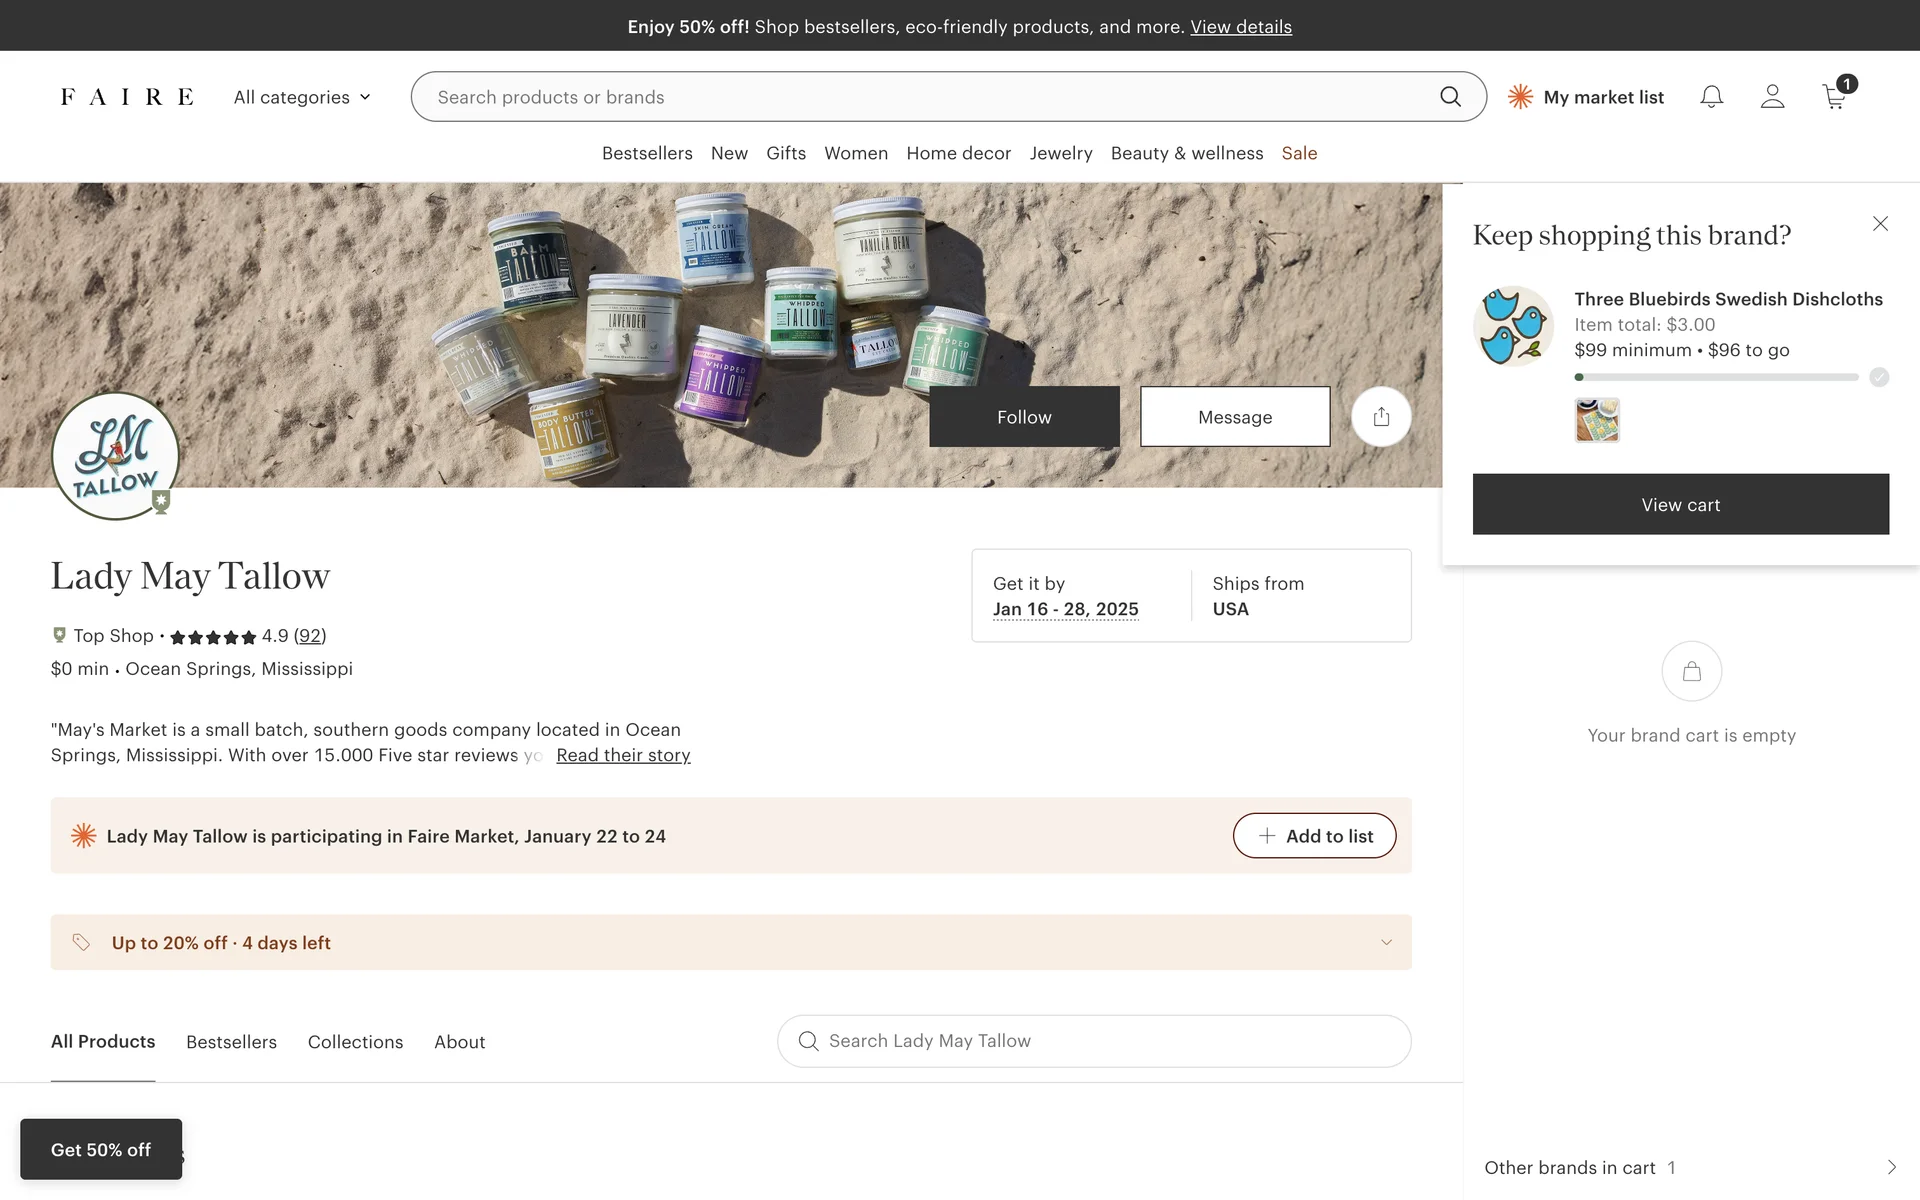1920x1200 pixels.
Task: Expand Other brands in cart
Action: pyautogui.click(x=1890, y=1167)
